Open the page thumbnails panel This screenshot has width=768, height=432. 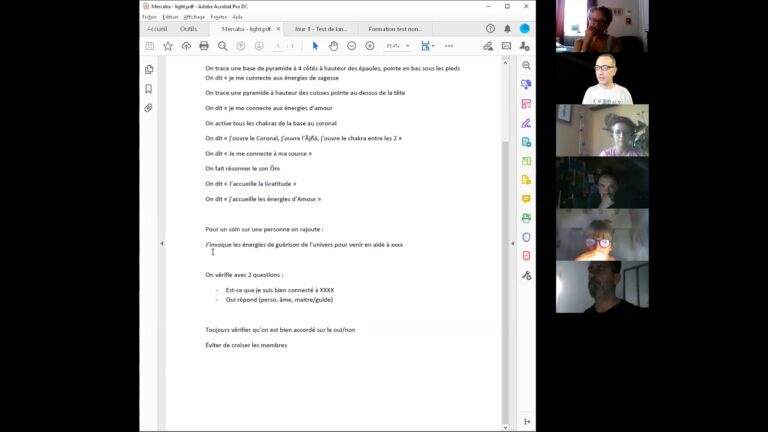[149, 70]
